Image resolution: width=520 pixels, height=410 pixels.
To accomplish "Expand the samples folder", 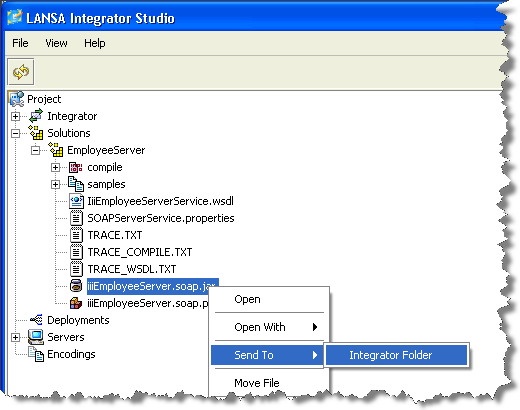I will 56,184.
